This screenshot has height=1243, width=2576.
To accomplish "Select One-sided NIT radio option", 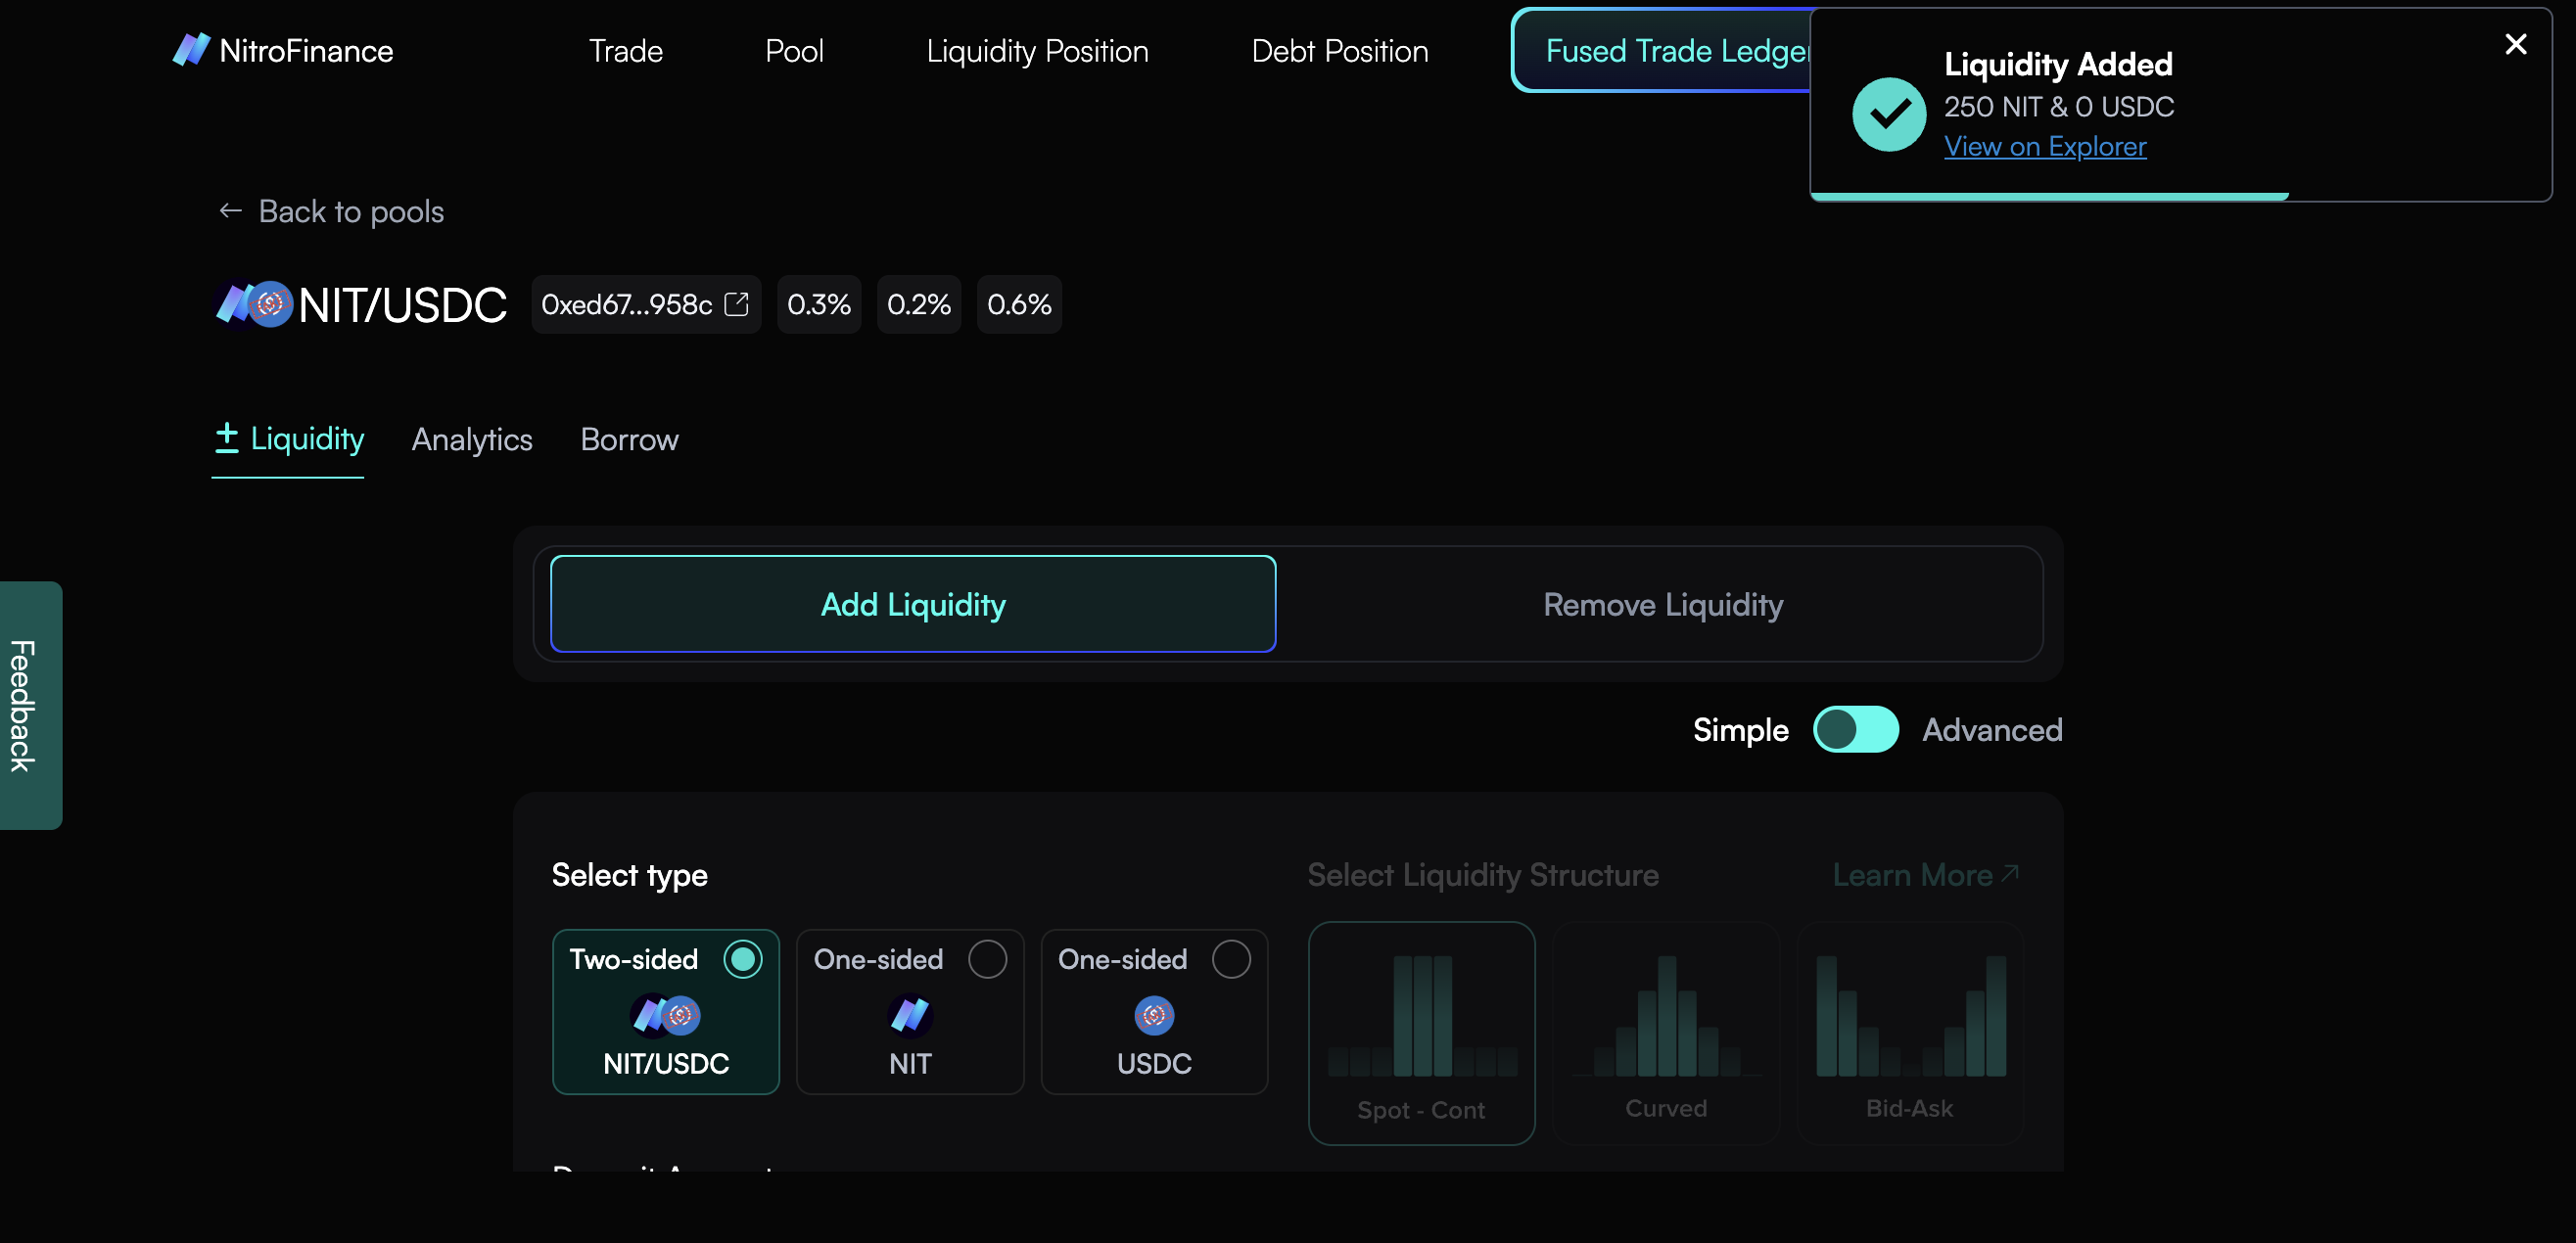I will [987, 959].
